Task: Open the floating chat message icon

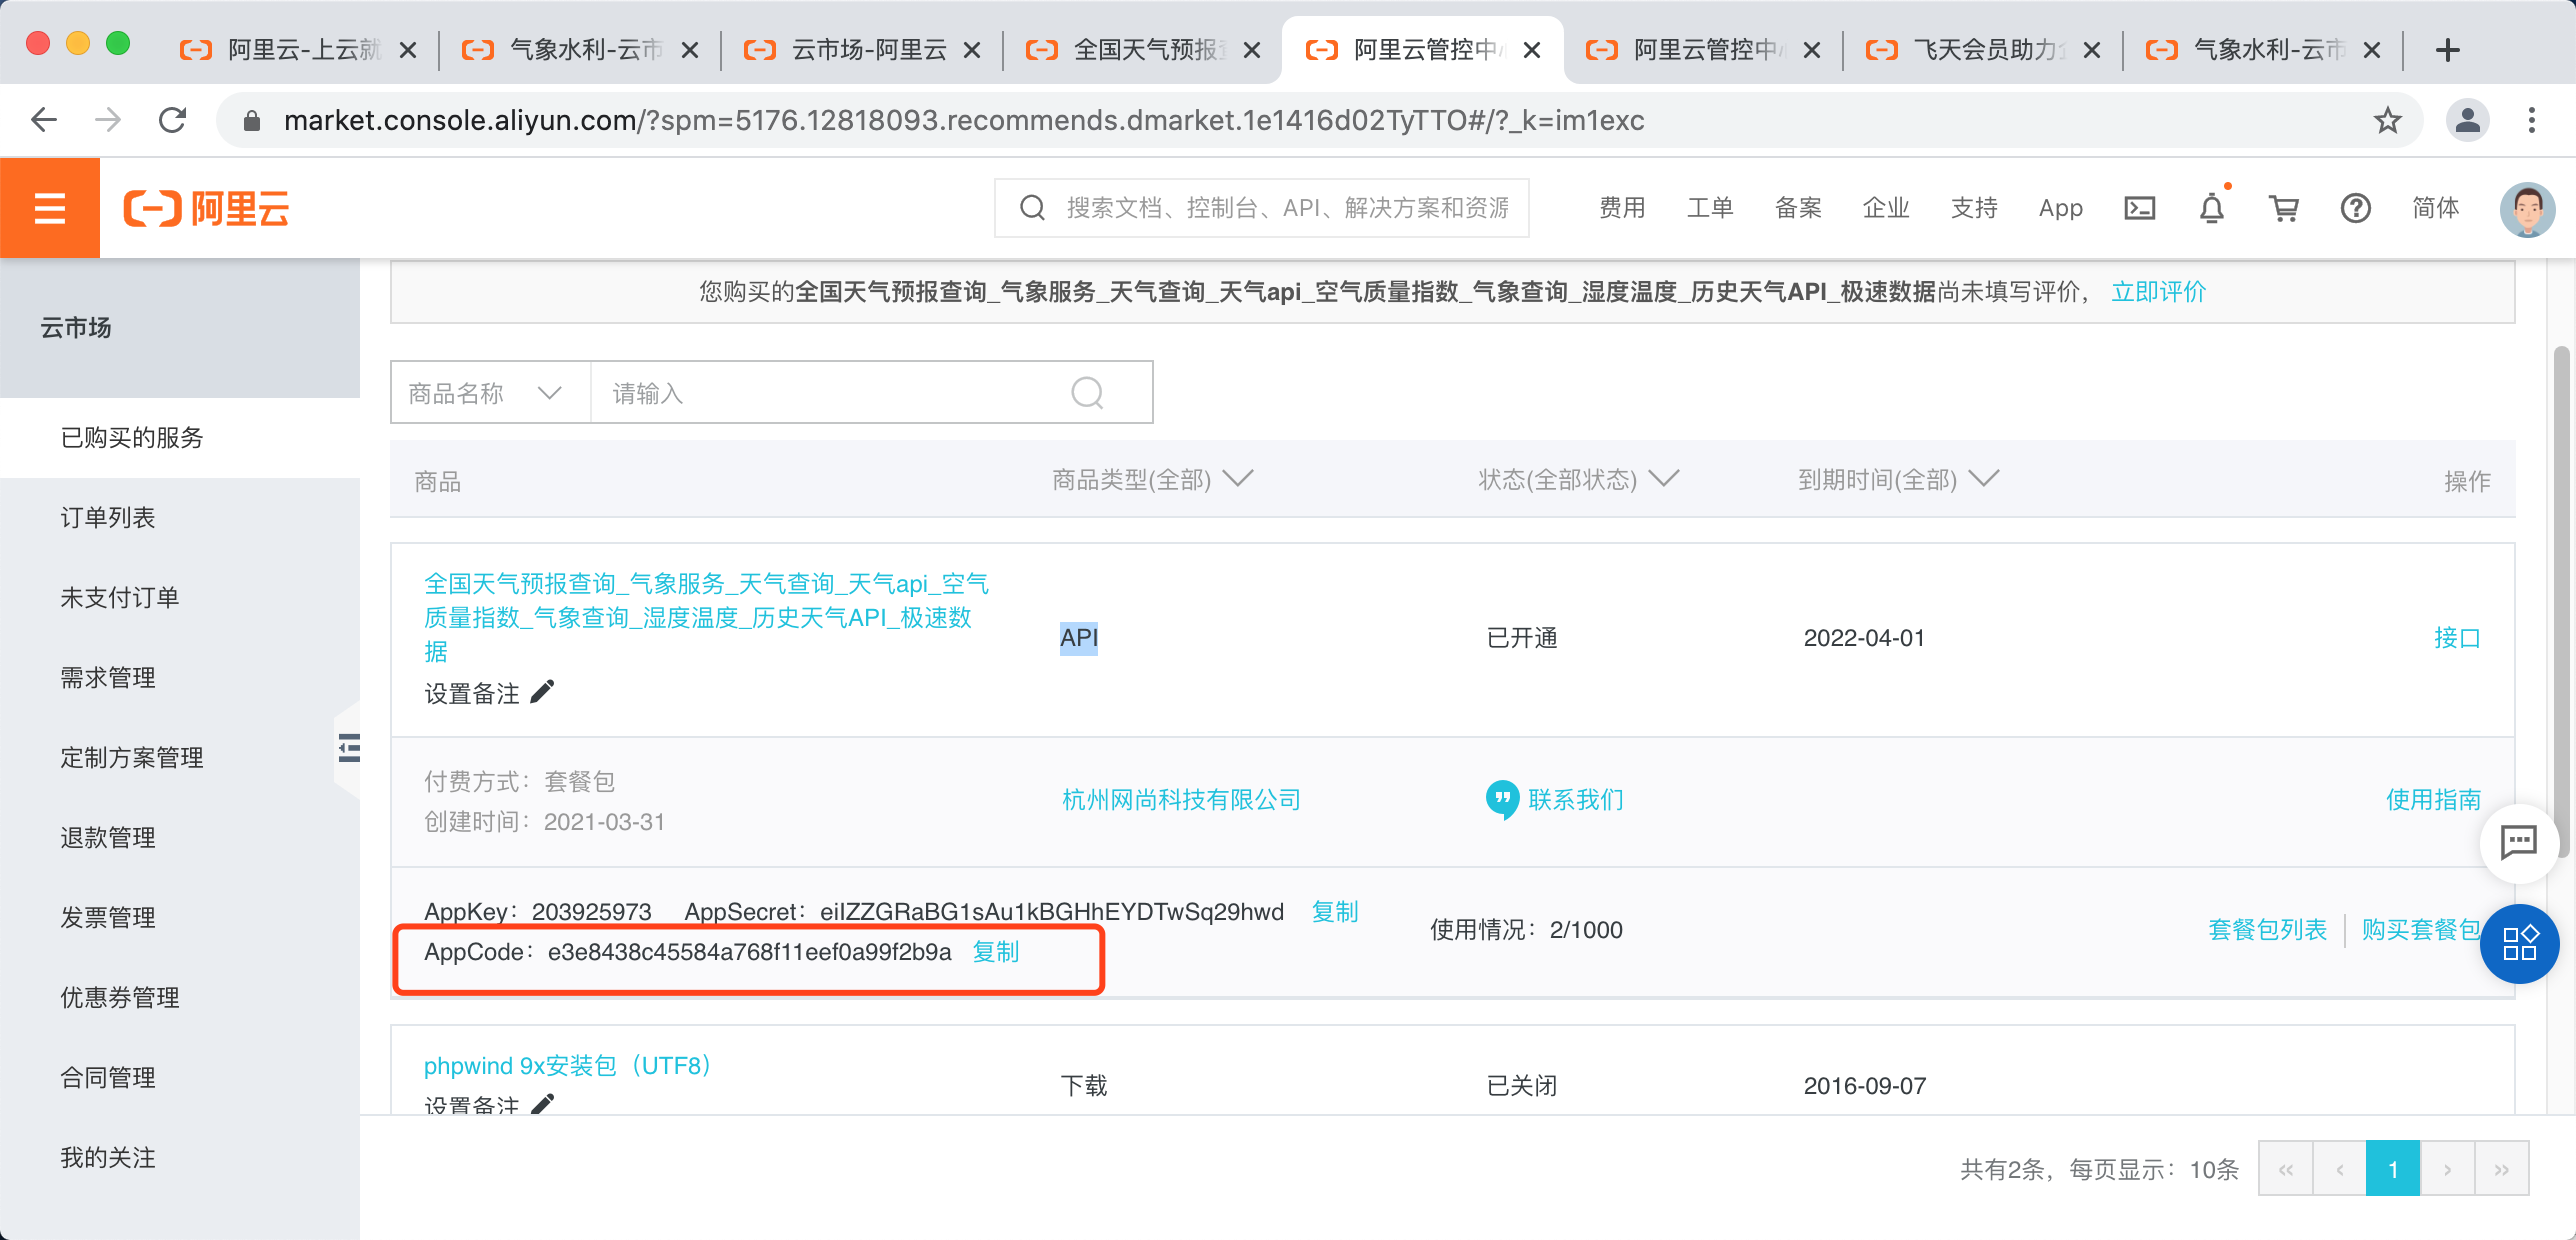Action: click(2518, 842)
